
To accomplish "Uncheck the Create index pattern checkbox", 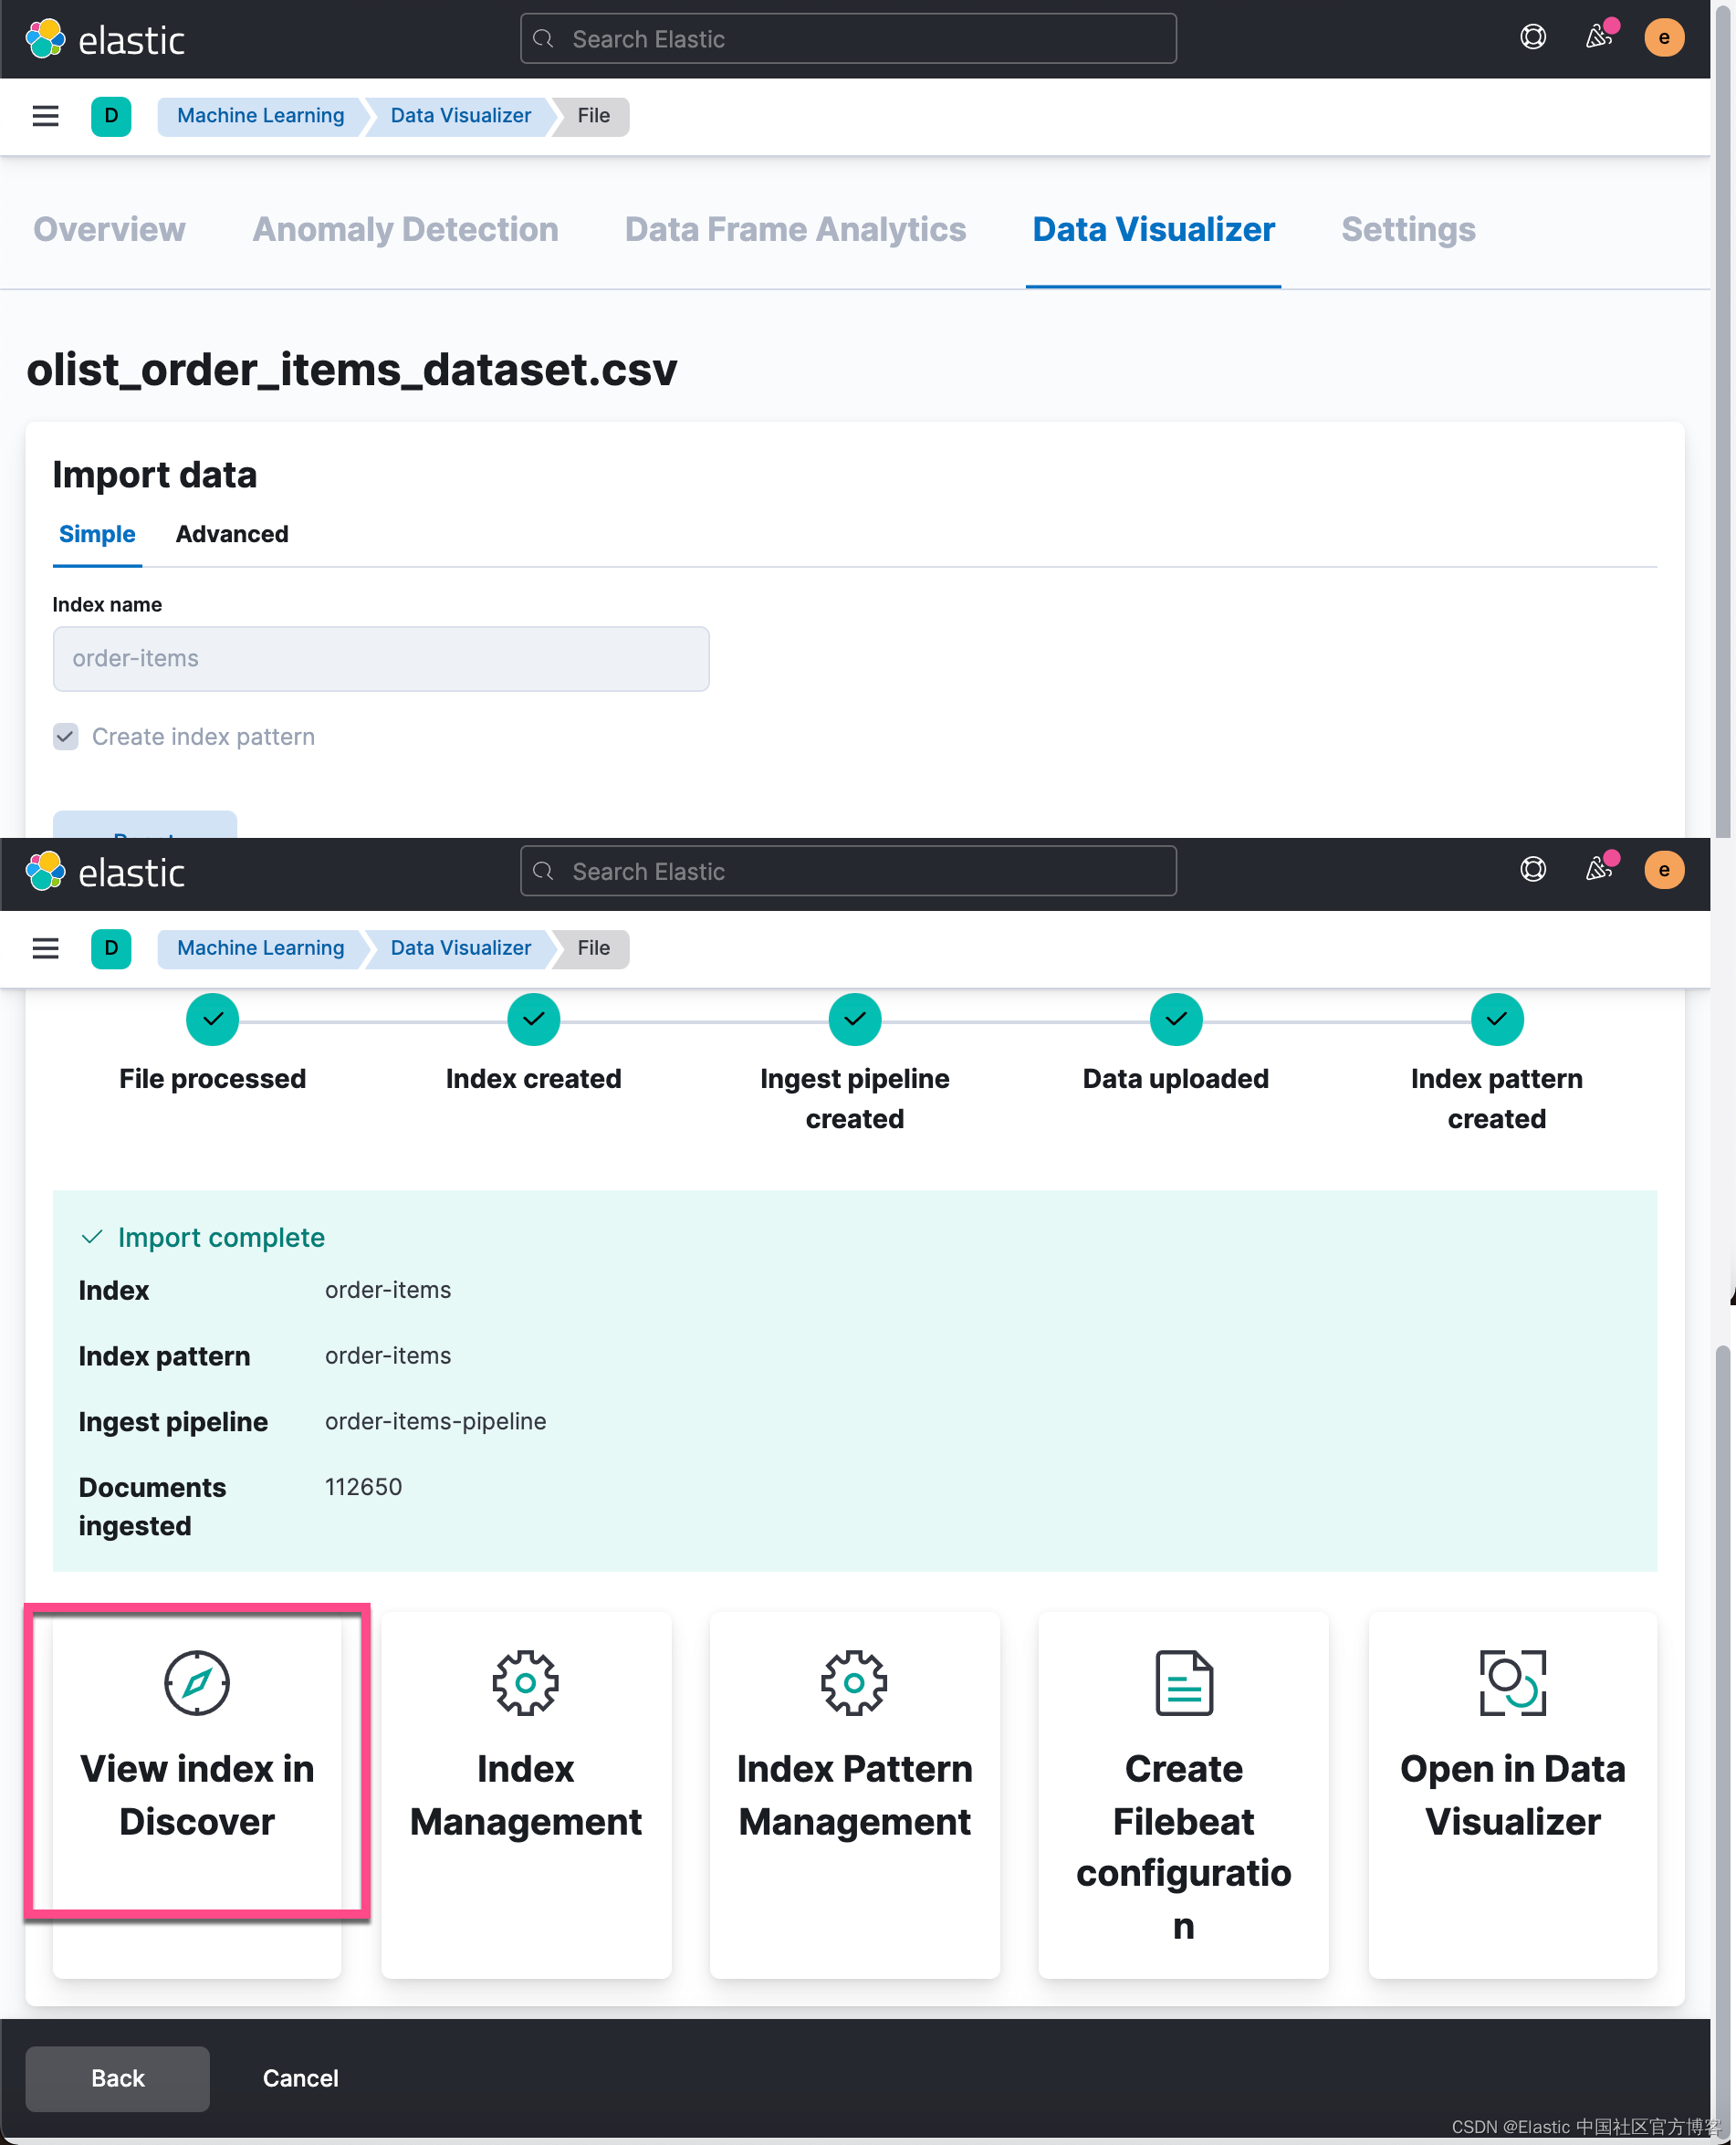I will point(65,737).
